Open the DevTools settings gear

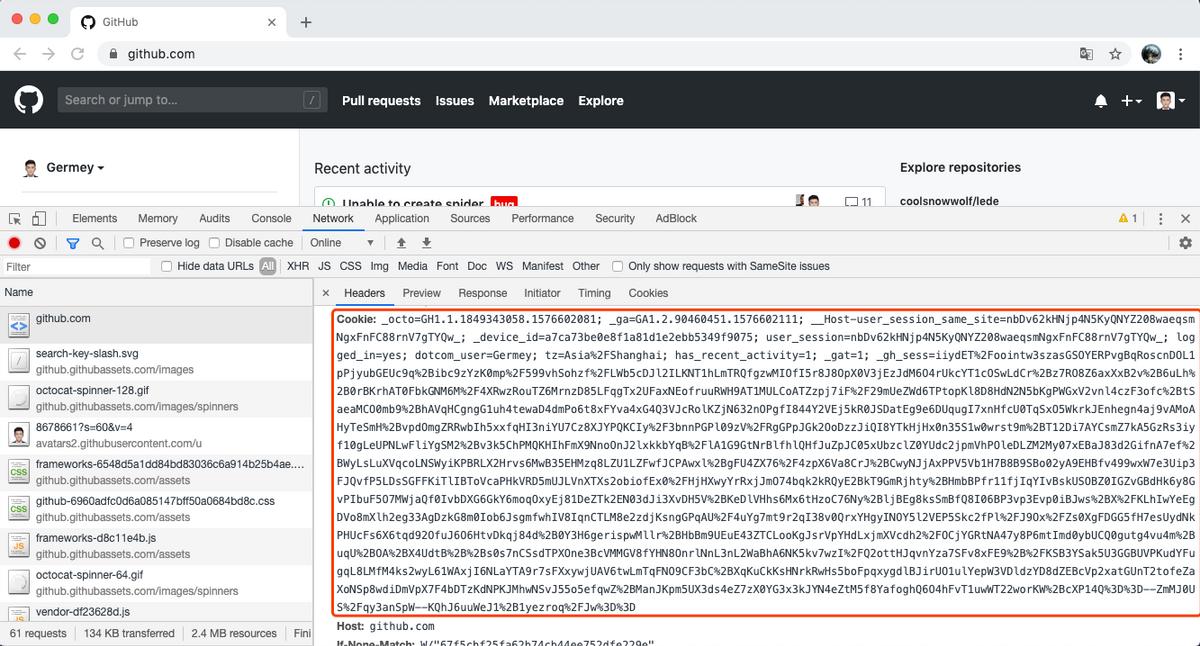click(x=1185, y=243)
